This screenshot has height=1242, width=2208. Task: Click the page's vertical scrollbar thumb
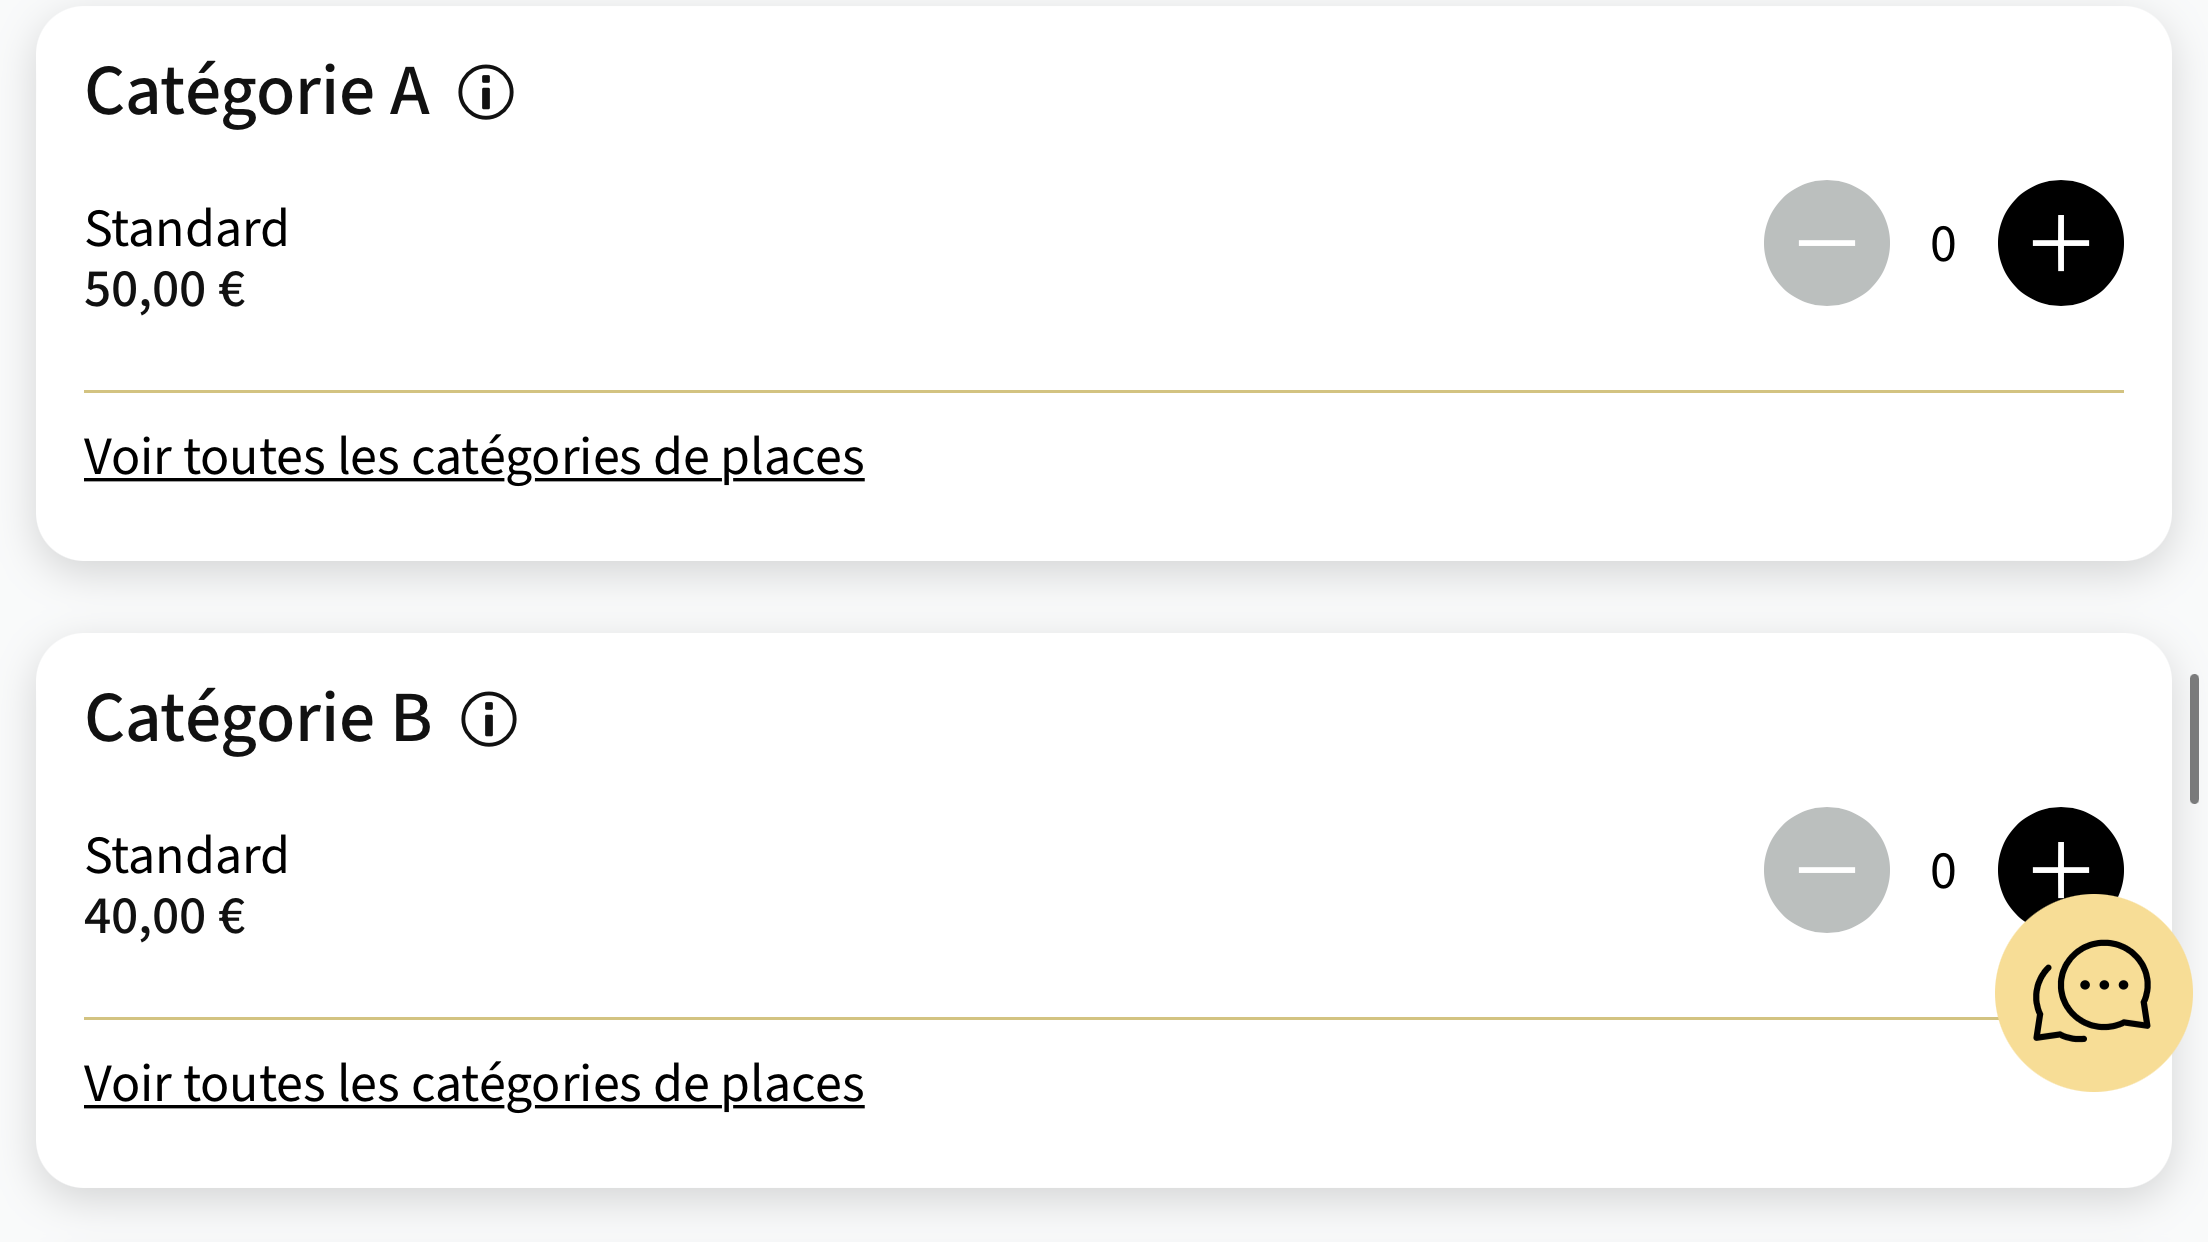click(x=2193, y=738)
